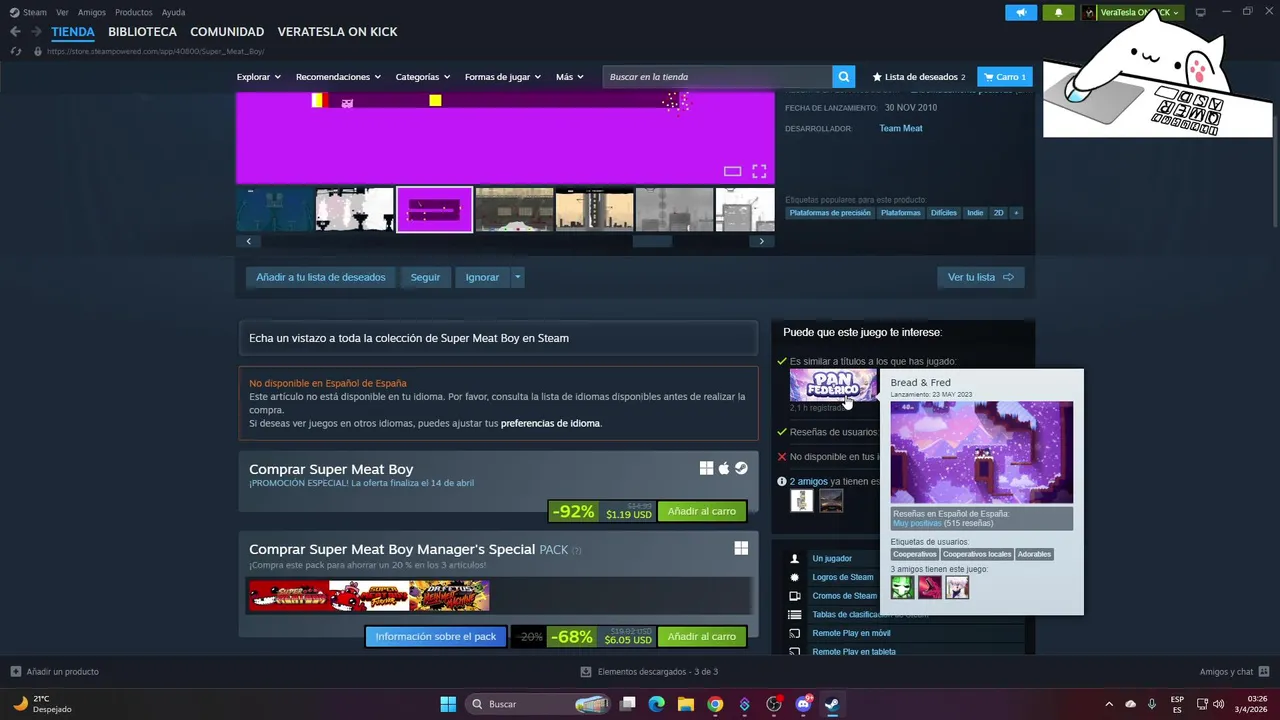Open Microsoft Edge from the taskbar
This screenshot has height=720, width=1280.
click(x=656, y=704)
